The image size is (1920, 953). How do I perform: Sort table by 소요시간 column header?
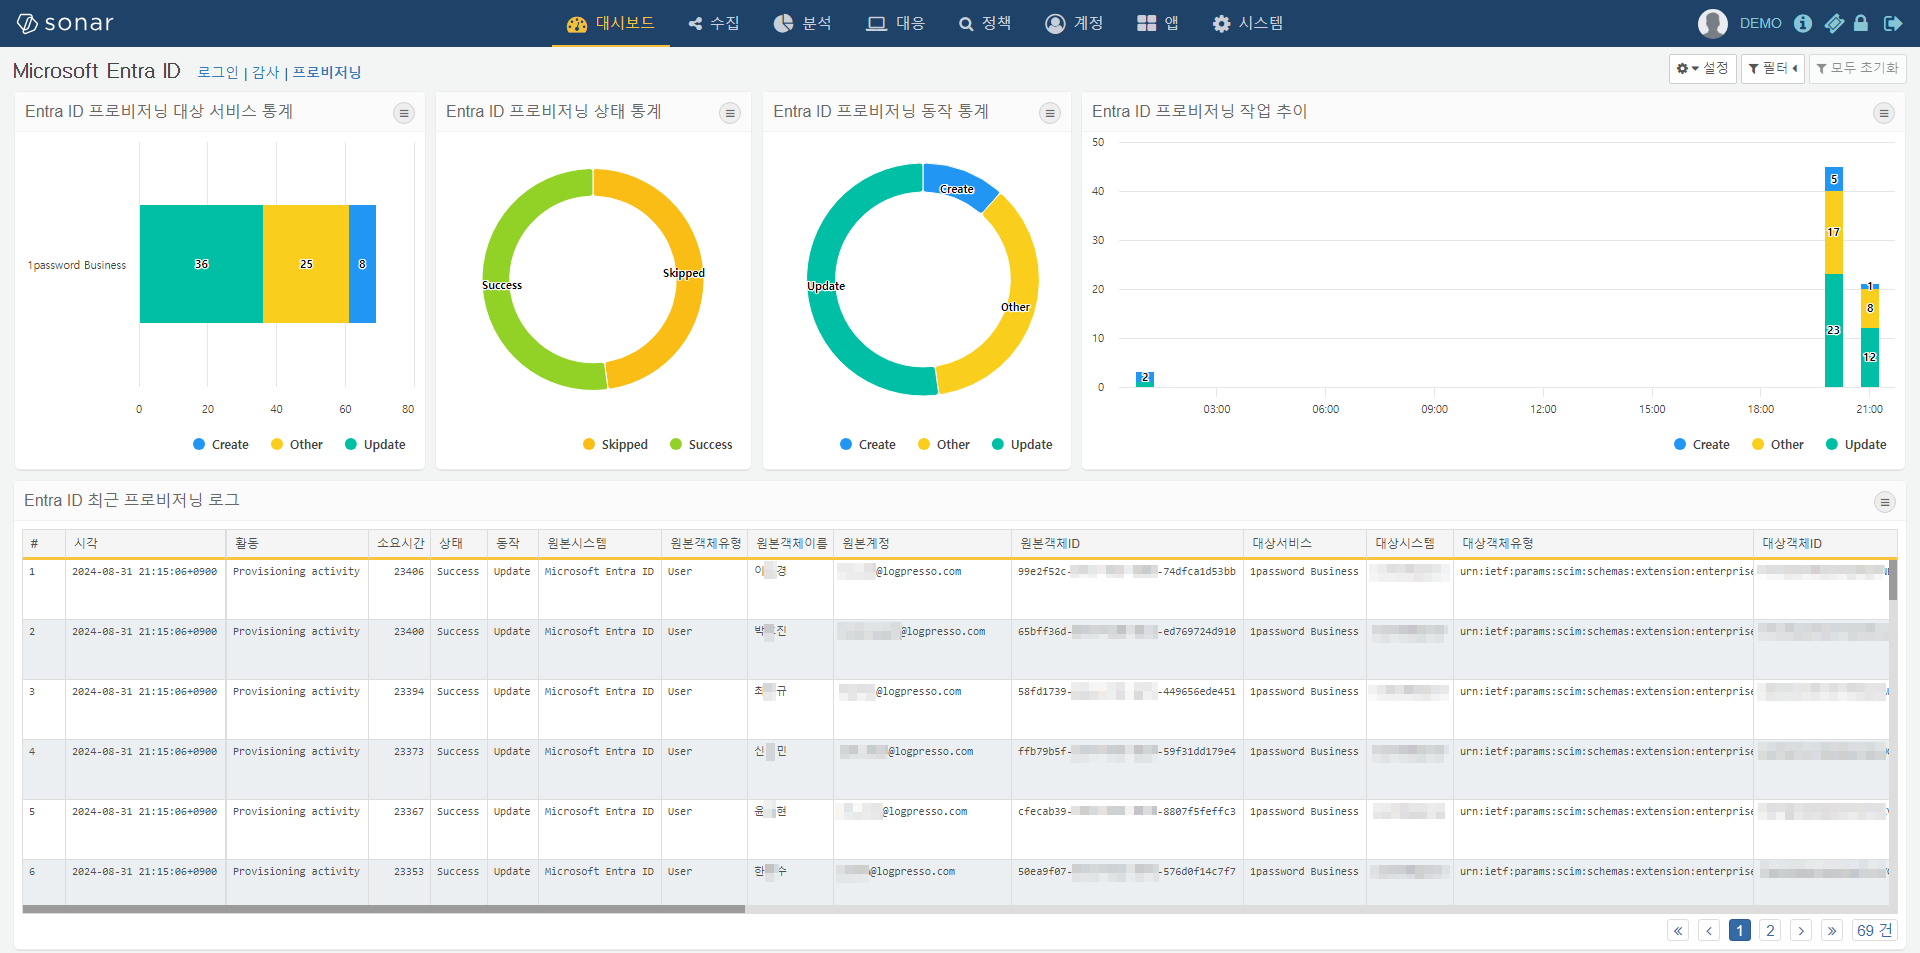pyautogui.click(x=400, y=543)
